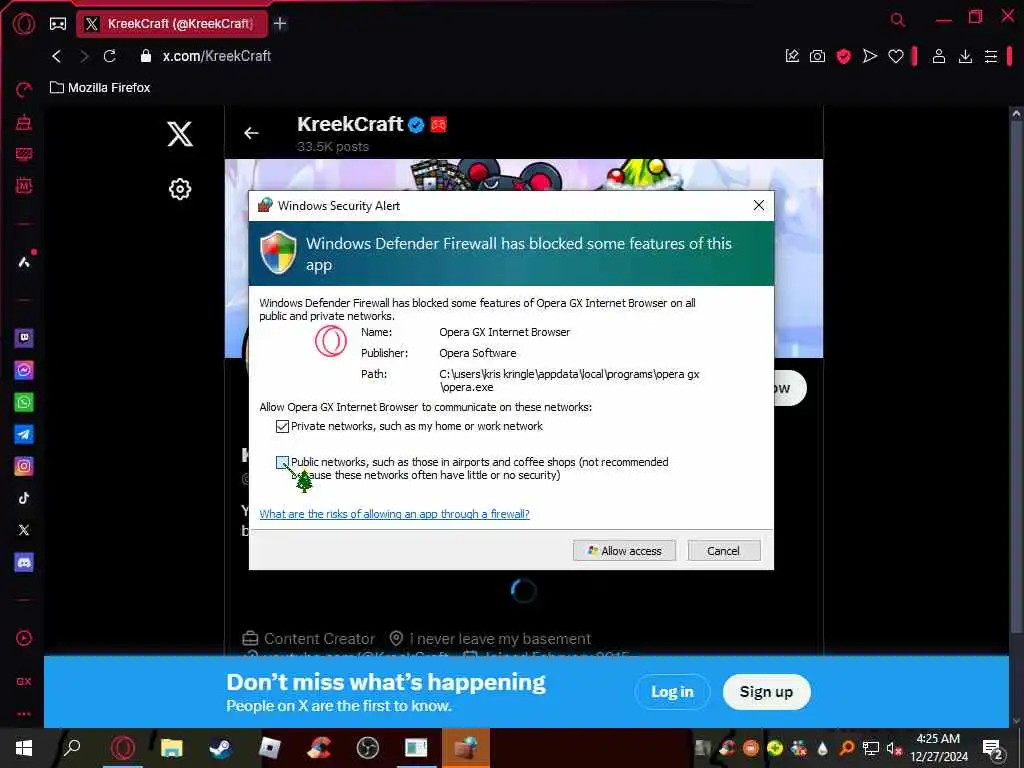Open File Explorer from the taskbar
Screen dimensions: 1024x768
tap(171, 748)
